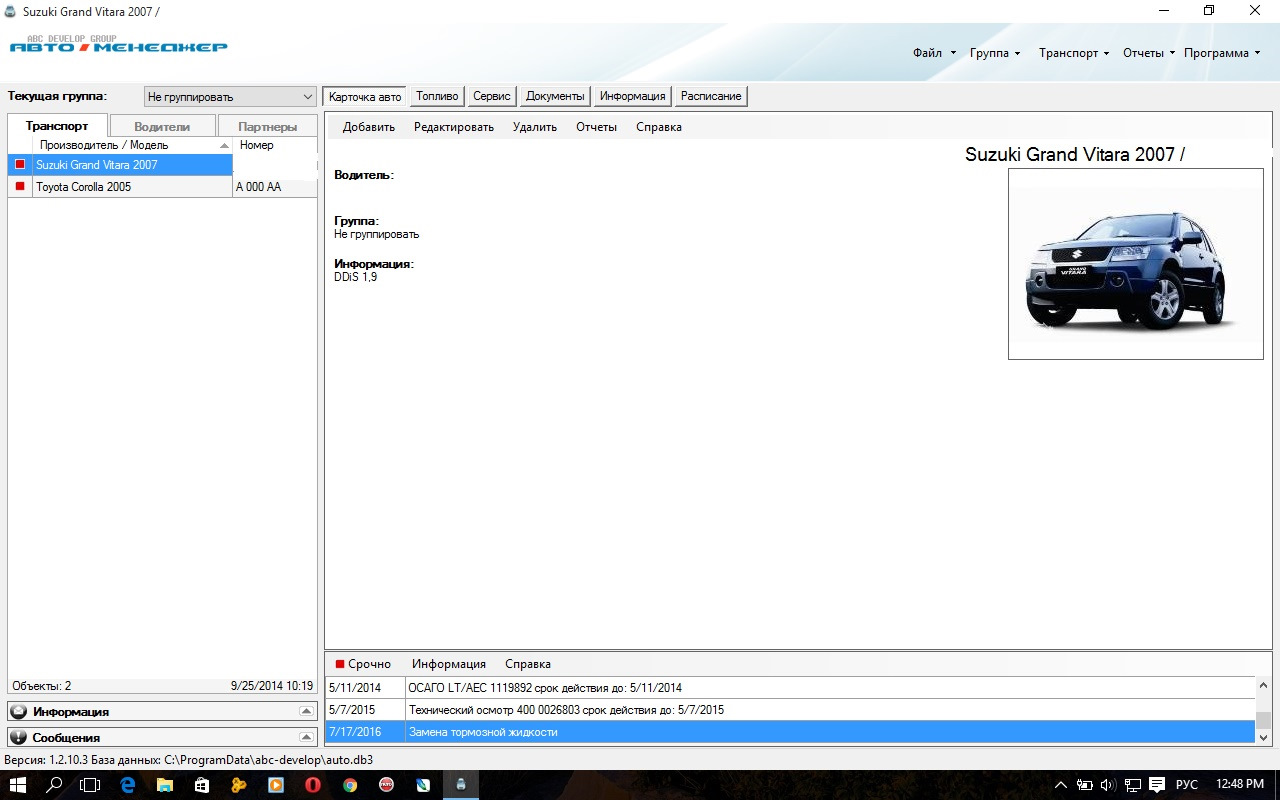Click Справка in the reminders toolbar
Screen dimensions: 1280x800
pyautogui.click(x=528, y=664)
